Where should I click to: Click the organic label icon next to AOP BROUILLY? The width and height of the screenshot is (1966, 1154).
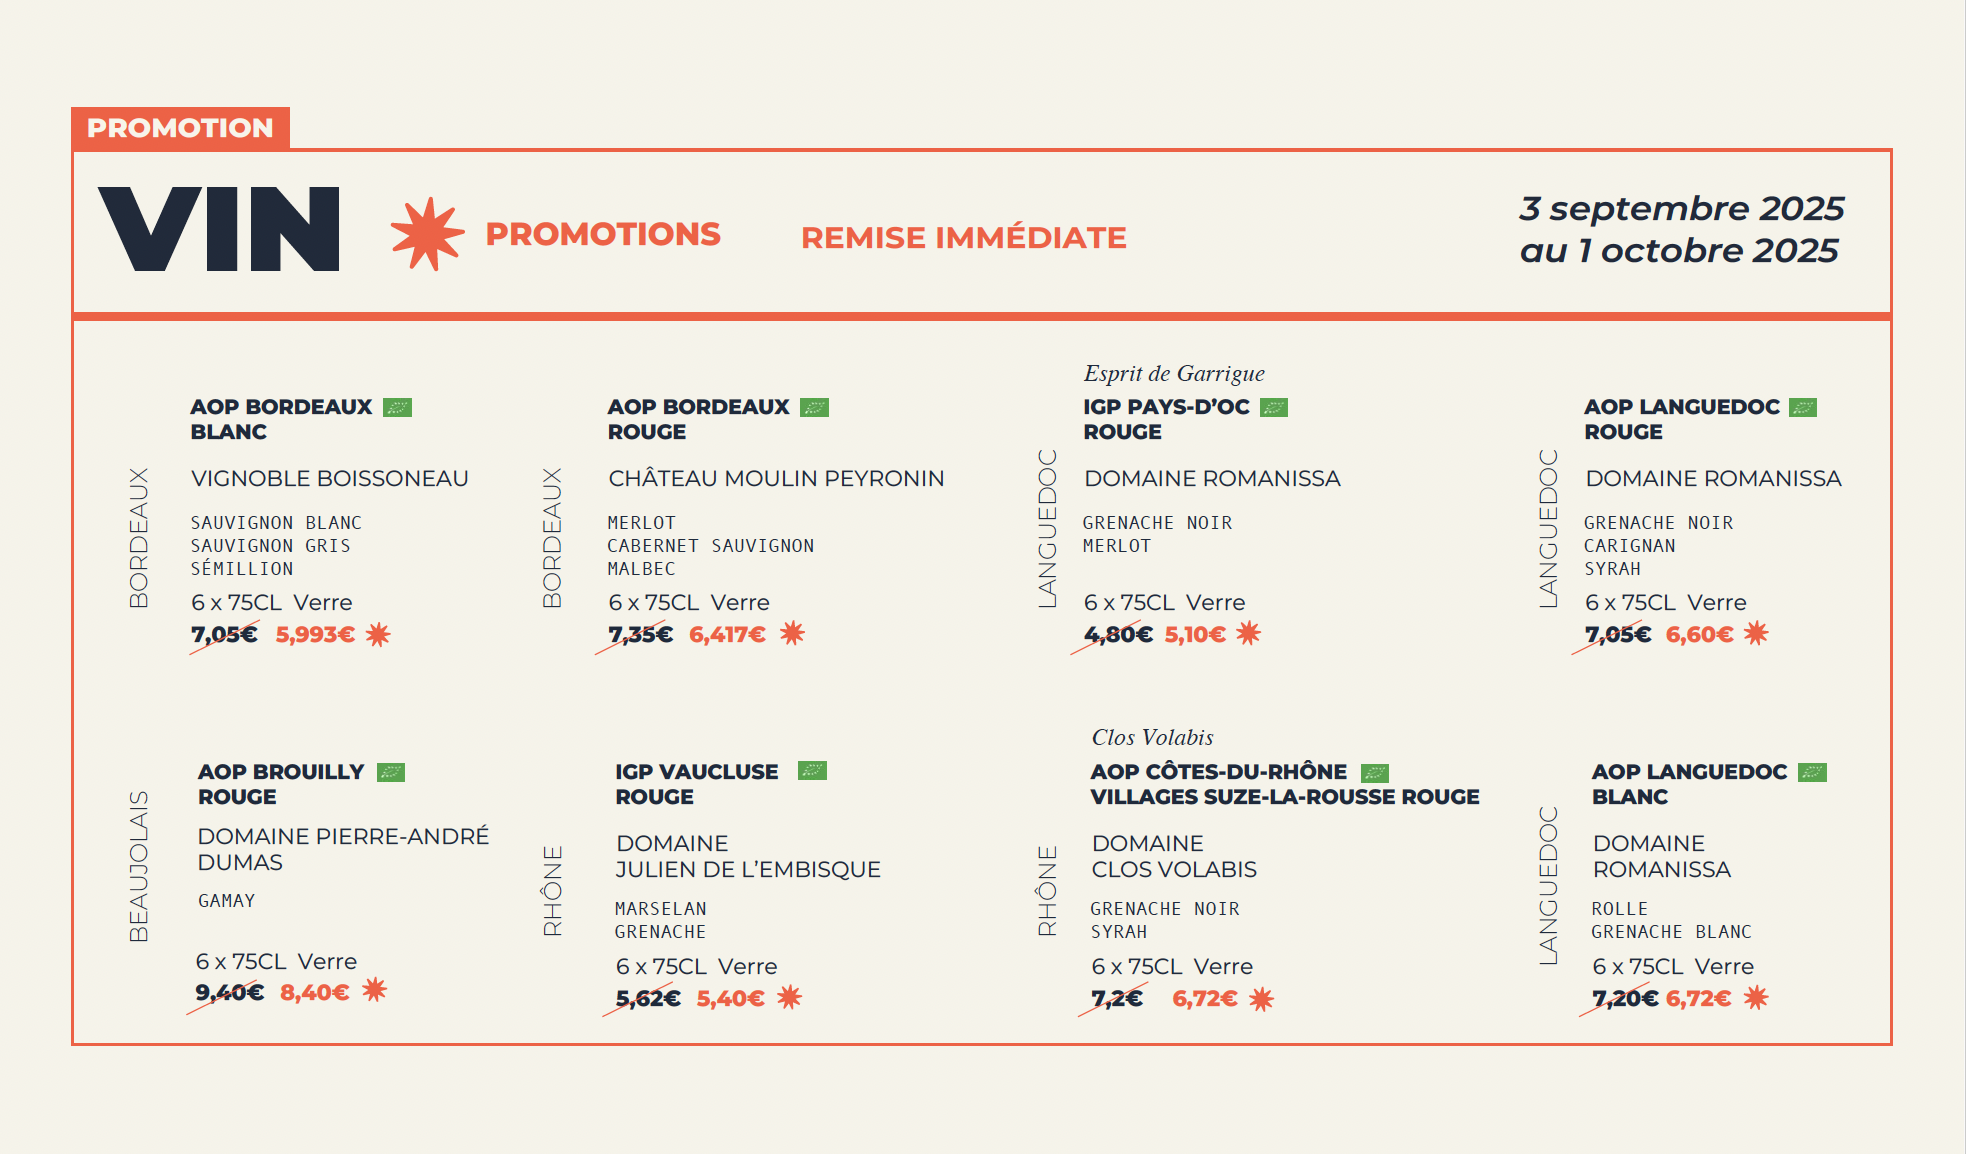tap(391, 772)
